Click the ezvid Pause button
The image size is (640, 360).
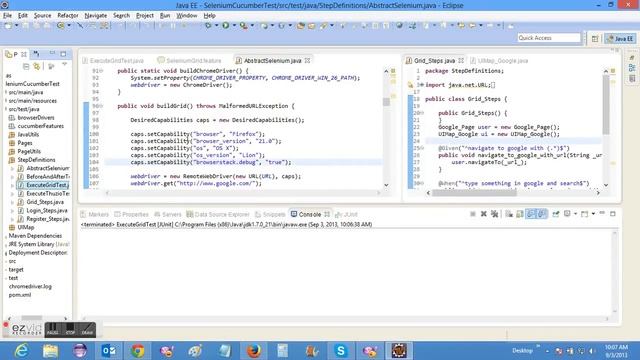(x=53, y=329)
